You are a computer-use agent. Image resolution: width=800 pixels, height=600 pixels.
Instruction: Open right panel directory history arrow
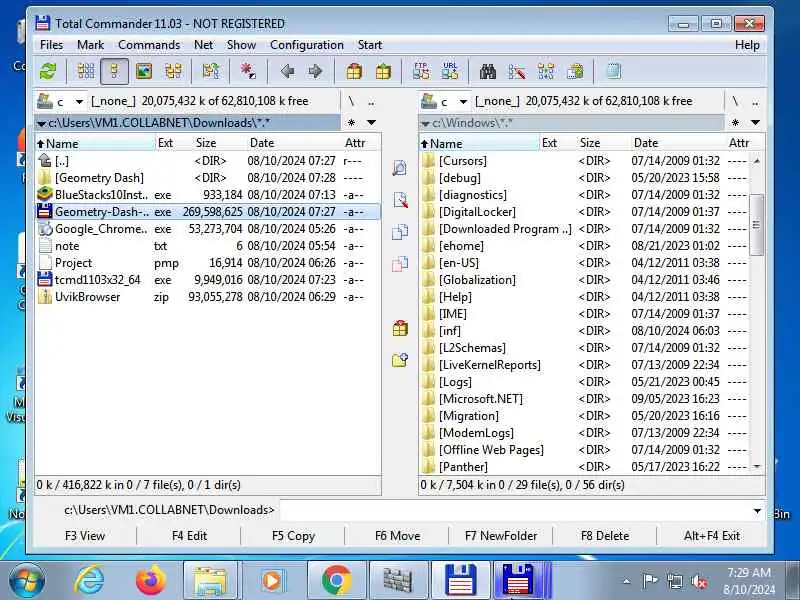click(756, 122)
